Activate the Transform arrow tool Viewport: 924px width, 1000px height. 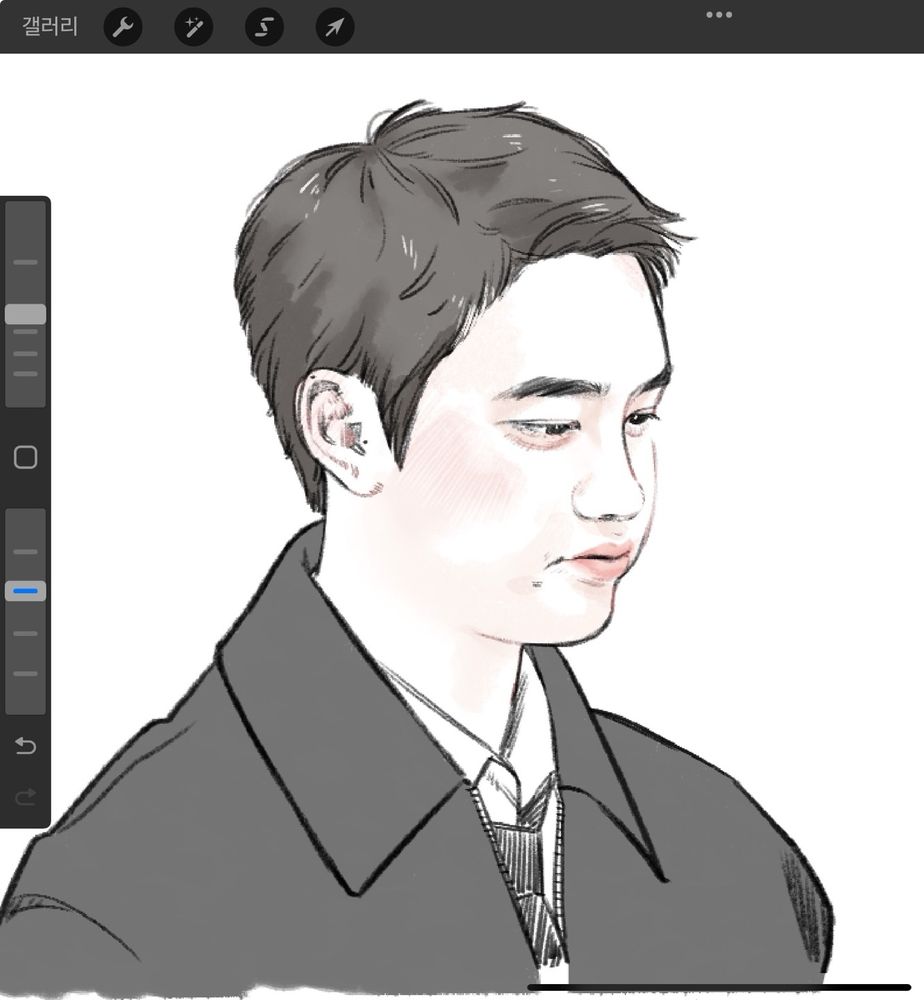pyautogui.click(x=335, y=27)
